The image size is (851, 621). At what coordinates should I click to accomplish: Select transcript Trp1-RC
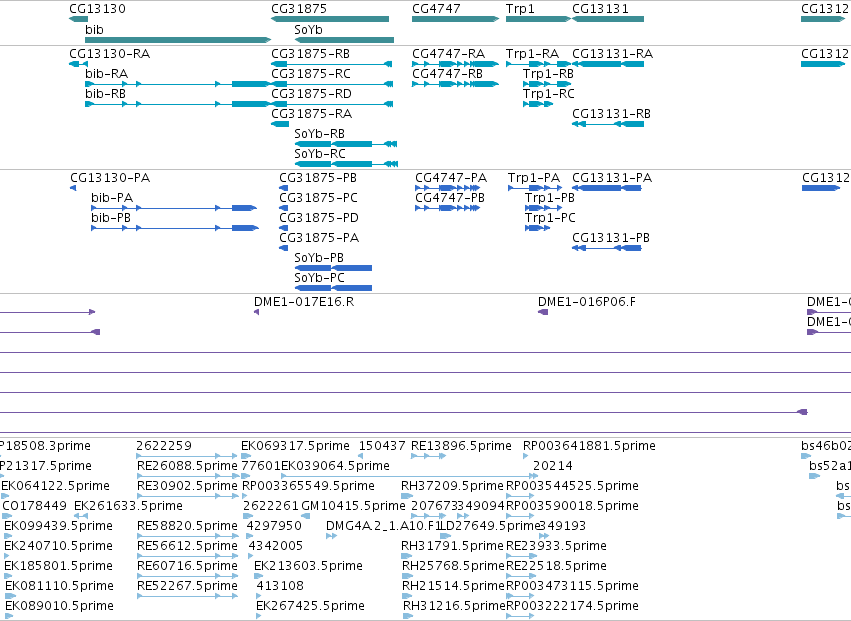(549, 94)
